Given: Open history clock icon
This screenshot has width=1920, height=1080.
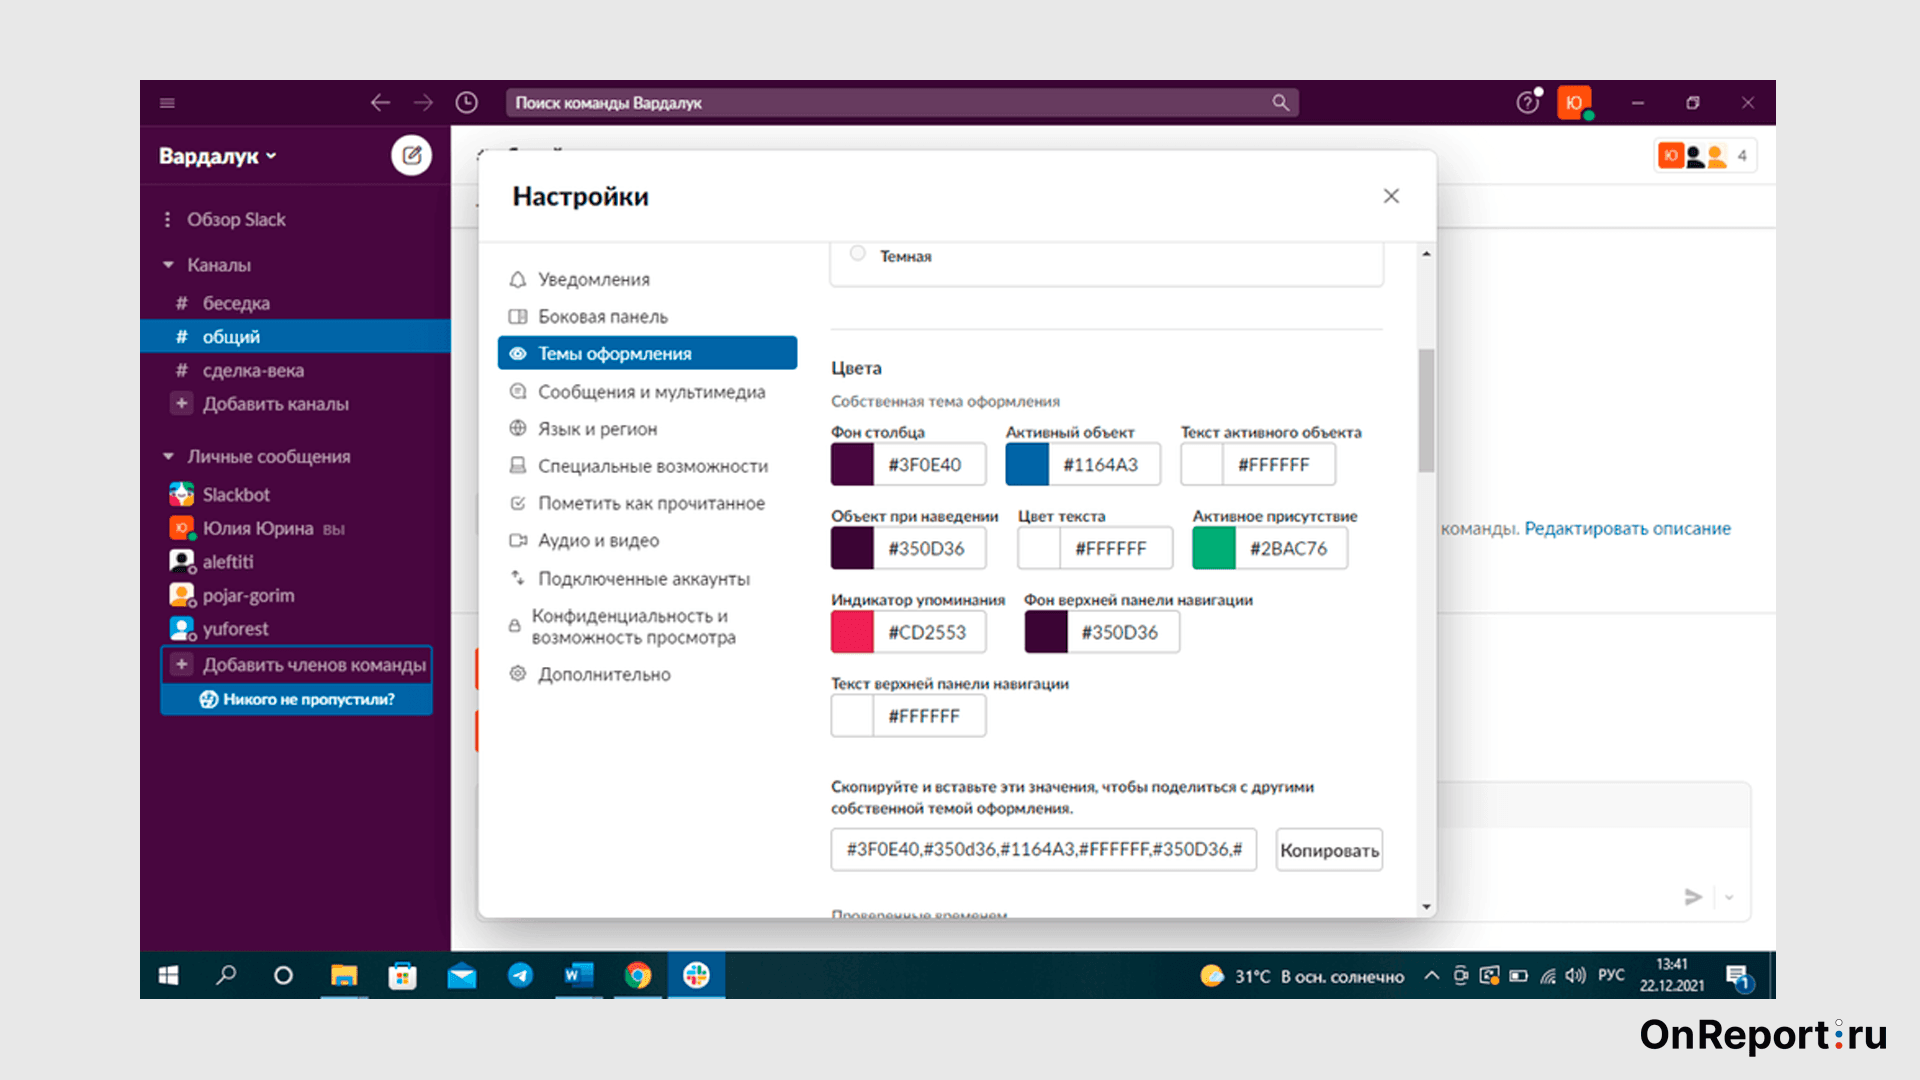Looking at the screenshot, I should pyautogui.click(x=467, y=103).
